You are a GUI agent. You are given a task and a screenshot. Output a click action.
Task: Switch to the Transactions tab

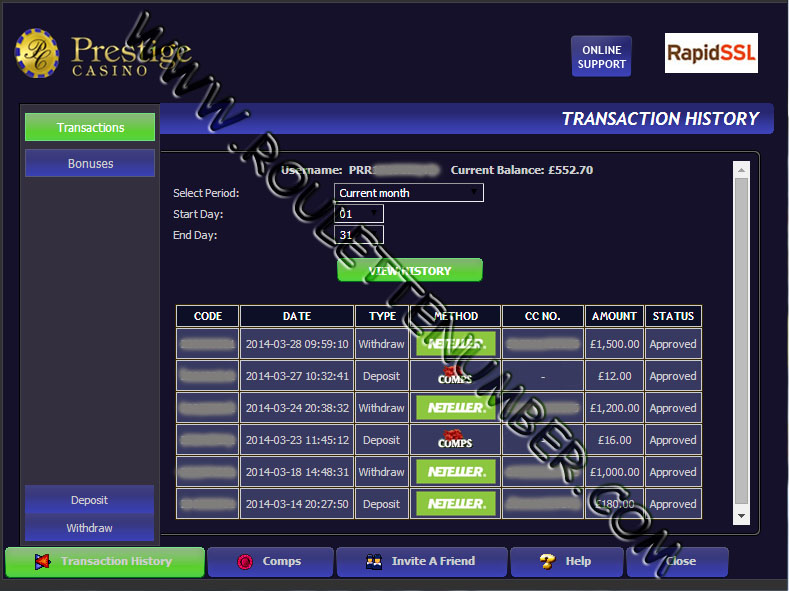90,127
